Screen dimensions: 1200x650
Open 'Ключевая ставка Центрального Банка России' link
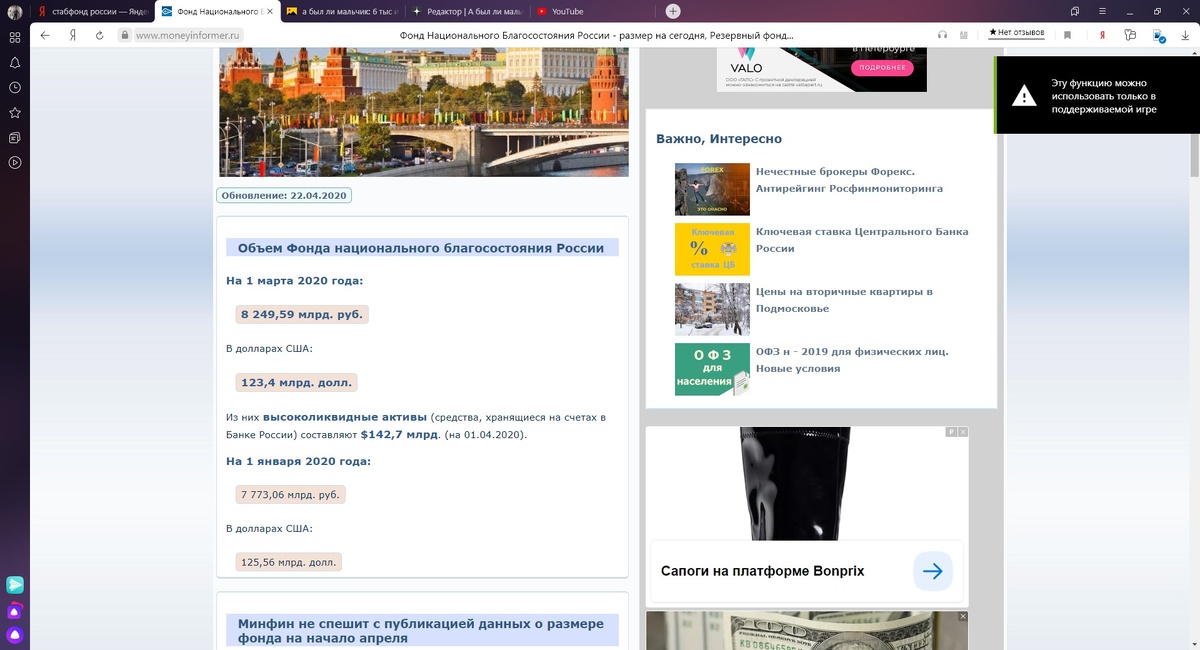coord(862,240)
